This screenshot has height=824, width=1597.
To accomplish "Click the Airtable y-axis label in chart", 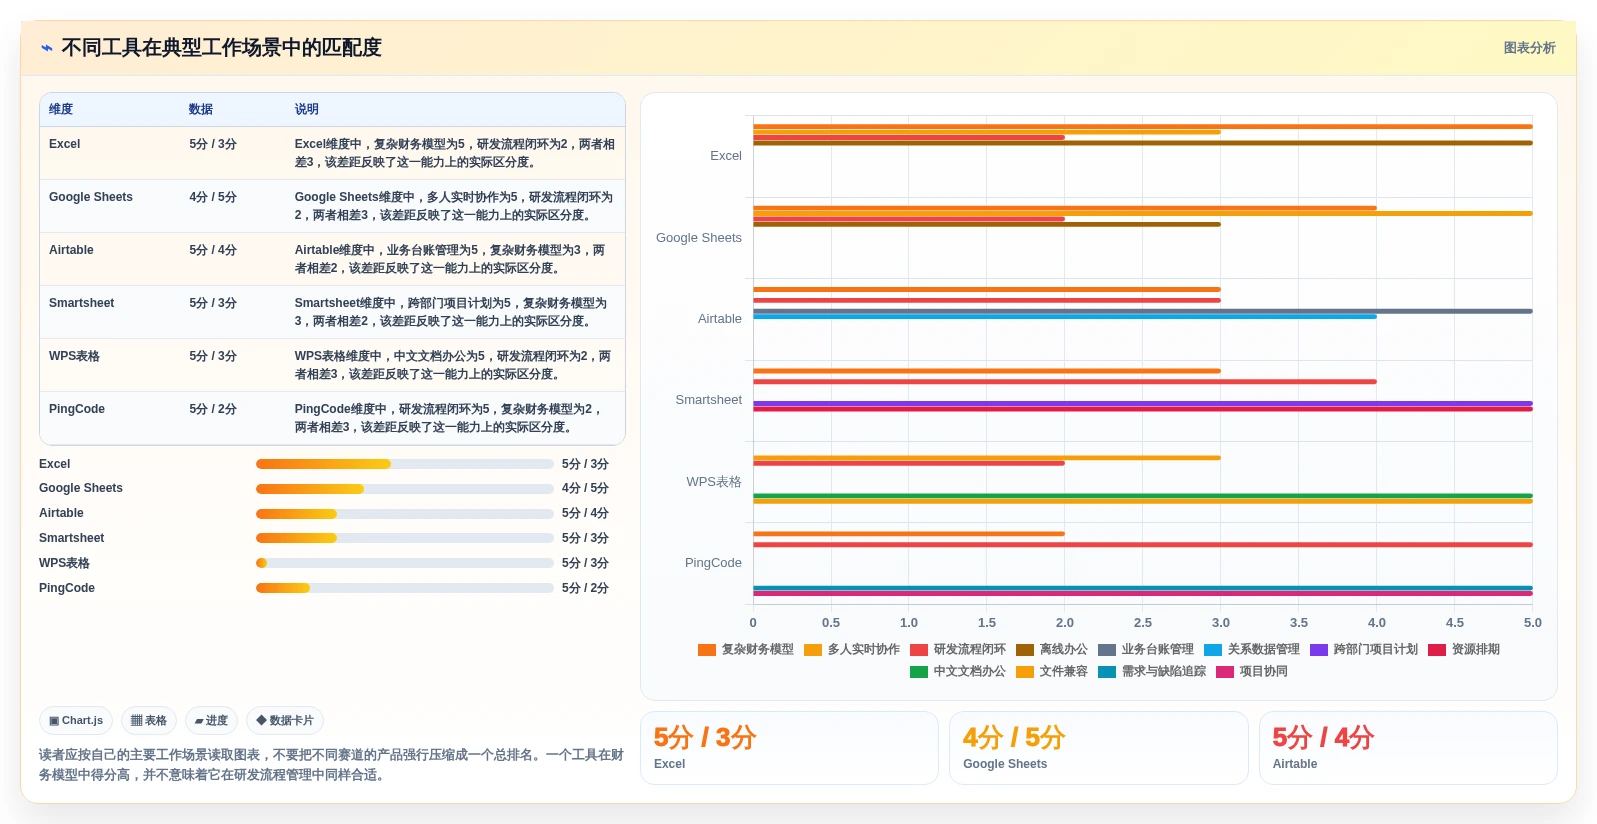I will [x=720, y=319].
